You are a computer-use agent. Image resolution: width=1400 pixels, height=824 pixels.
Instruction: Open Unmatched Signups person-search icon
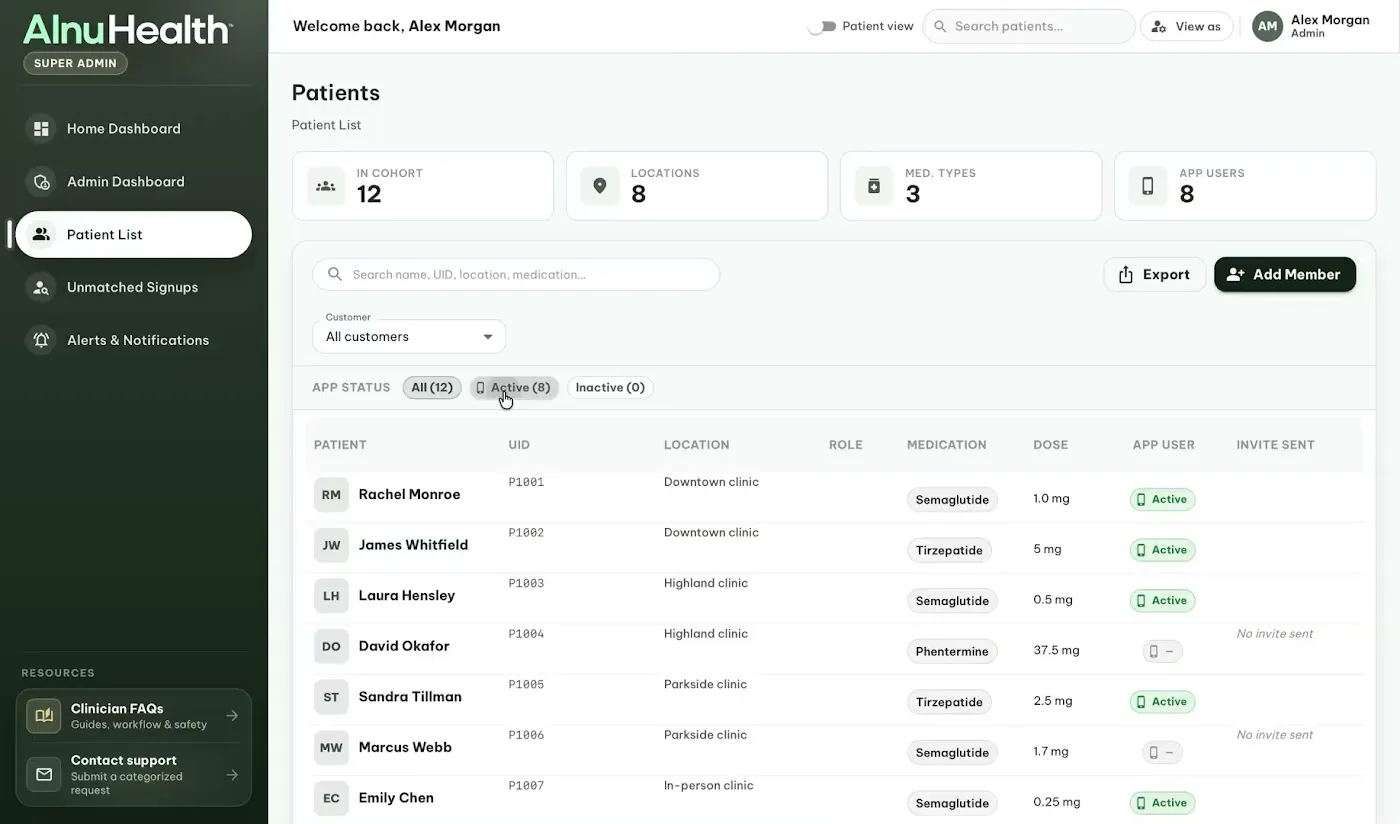click(x=41, y=287)
